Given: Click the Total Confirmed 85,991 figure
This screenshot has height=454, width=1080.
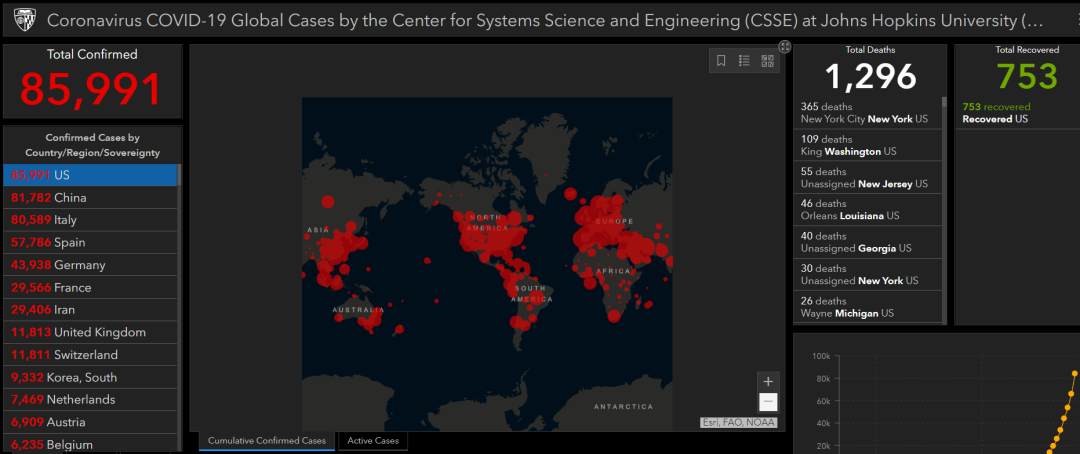Looking at the screenshot, I should [x=92, y=90].
